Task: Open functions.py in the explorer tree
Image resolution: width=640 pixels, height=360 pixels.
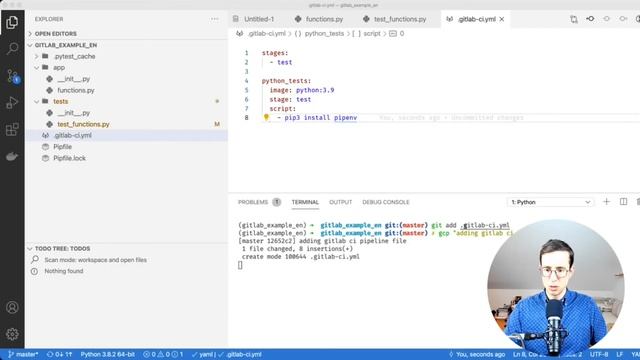Action: point(127,90)
